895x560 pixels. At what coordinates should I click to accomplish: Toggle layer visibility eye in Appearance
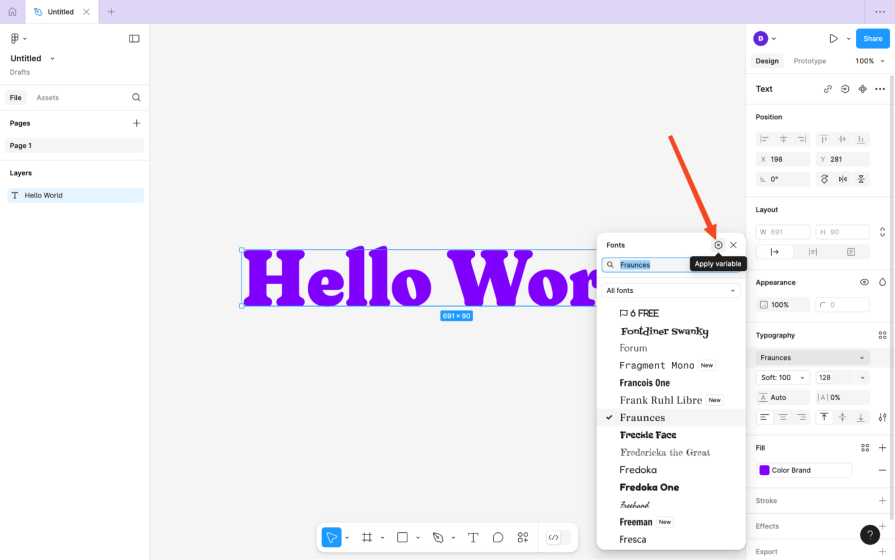[x=864, y=282]
